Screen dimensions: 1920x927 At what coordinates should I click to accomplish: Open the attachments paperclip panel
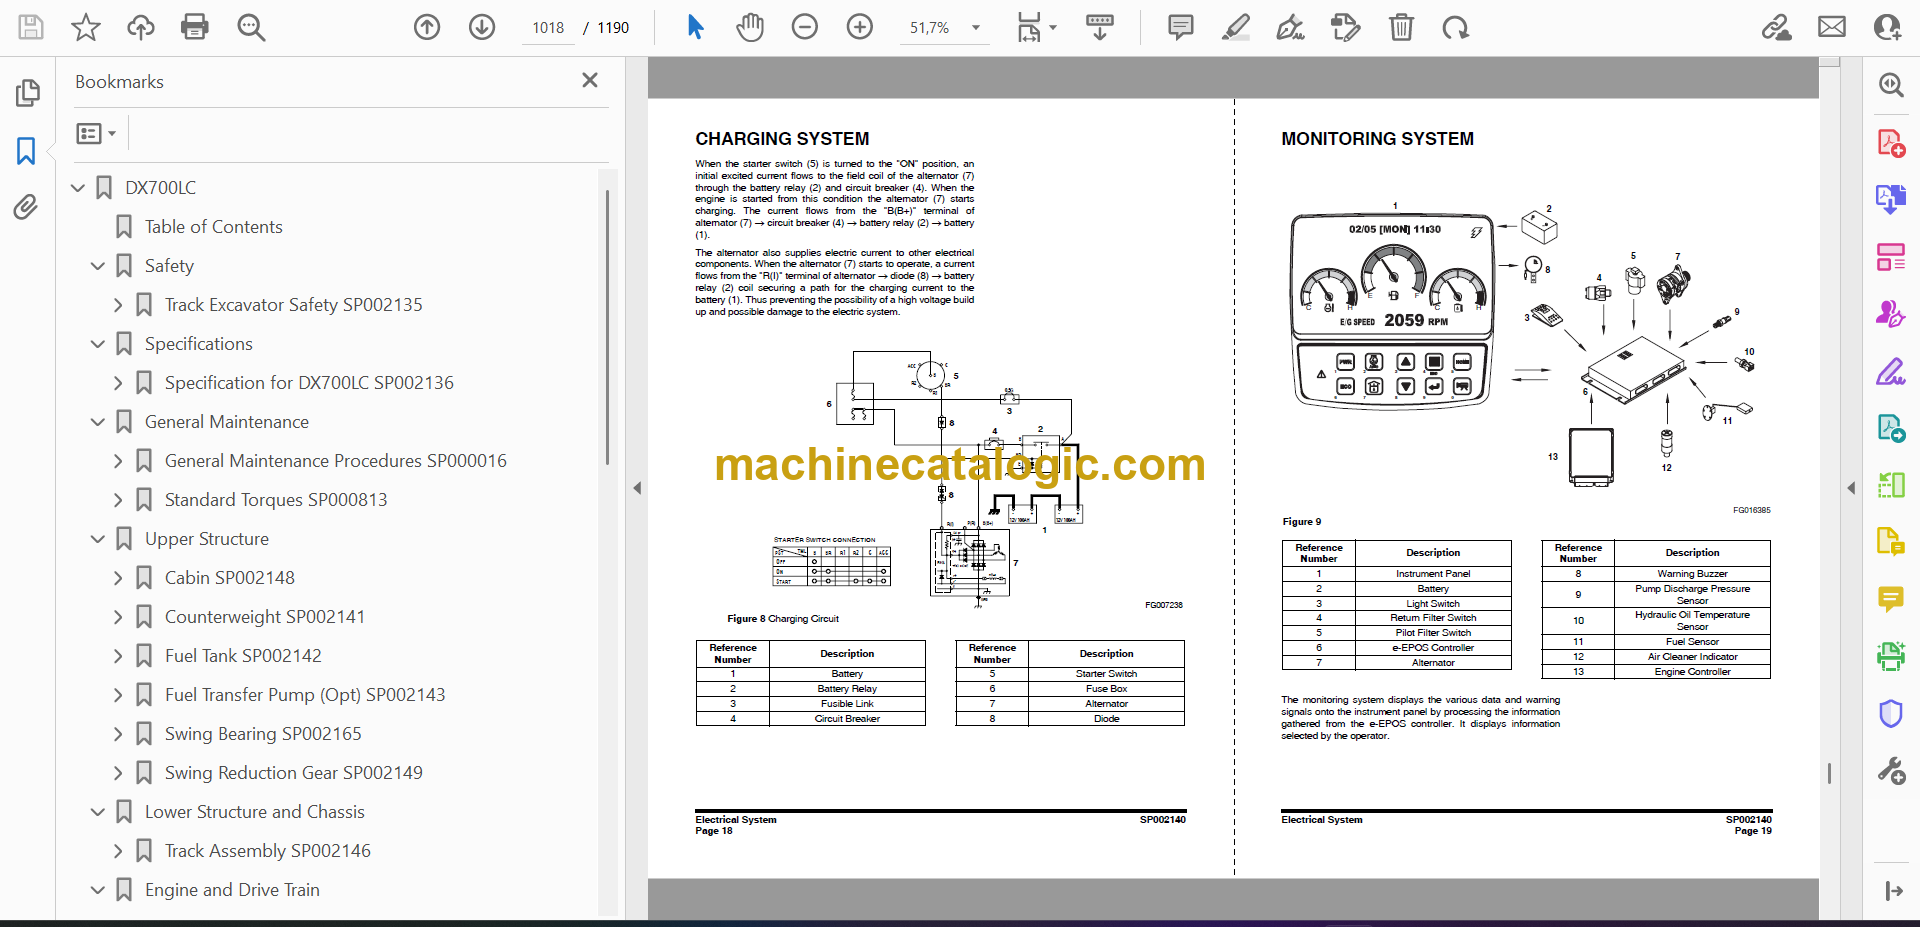[x=27, y=207]
